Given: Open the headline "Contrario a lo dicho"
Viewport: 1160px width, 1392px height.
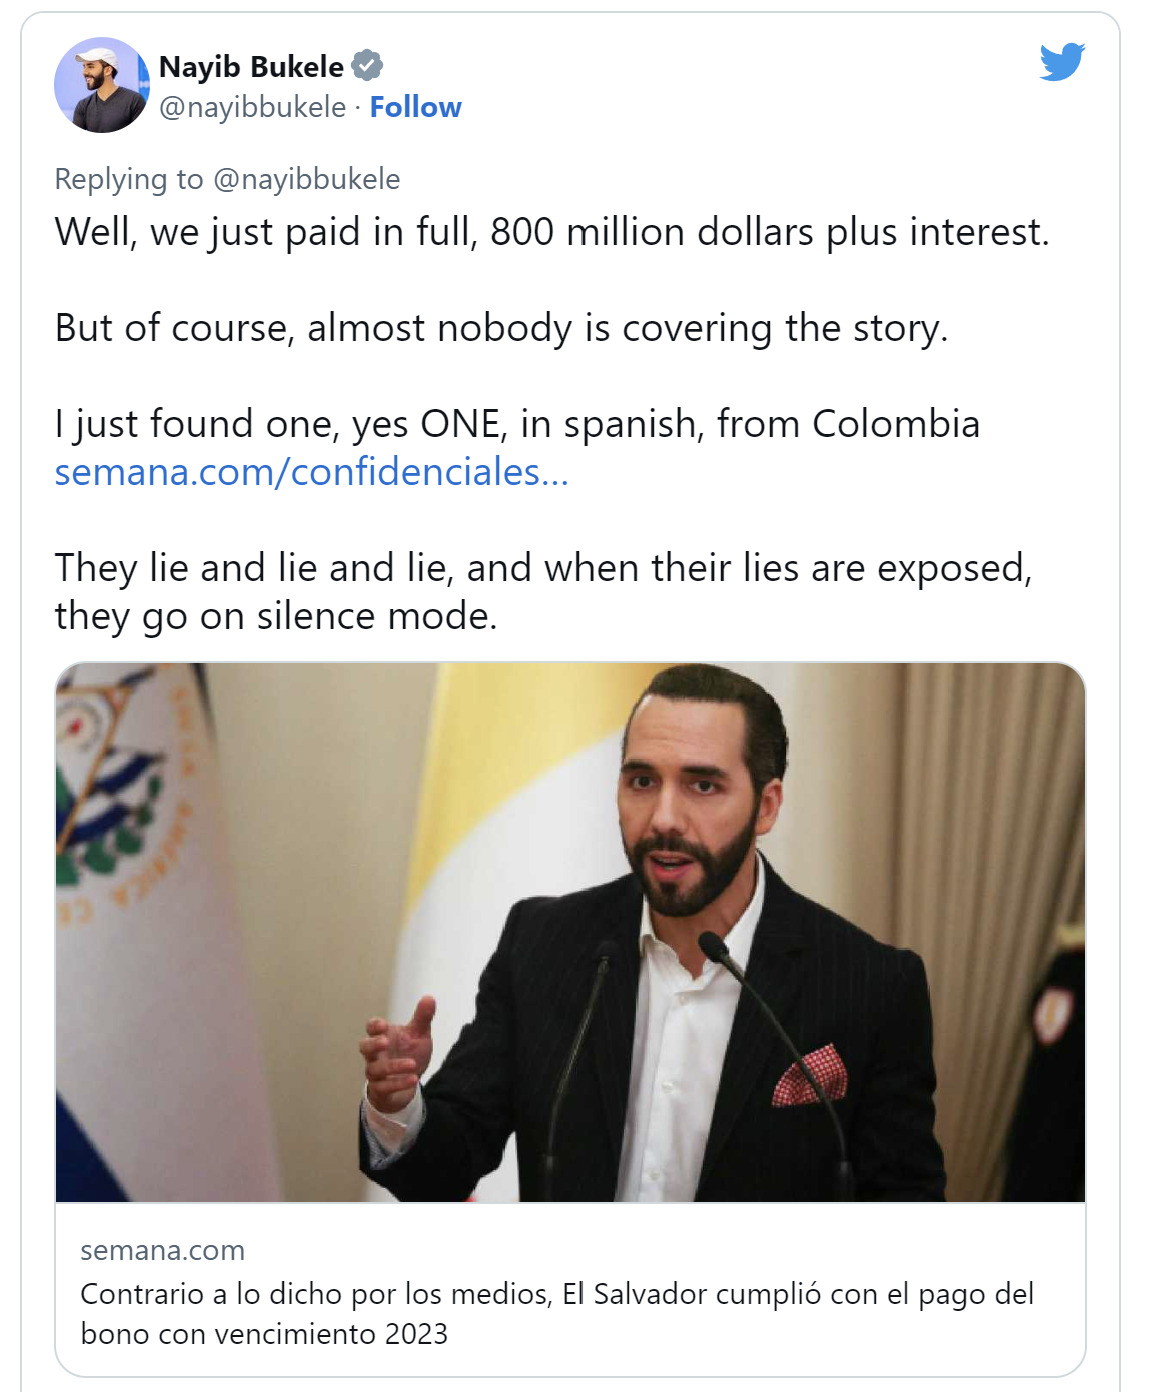Looking at the screenshot, I should click(556, 1313).
